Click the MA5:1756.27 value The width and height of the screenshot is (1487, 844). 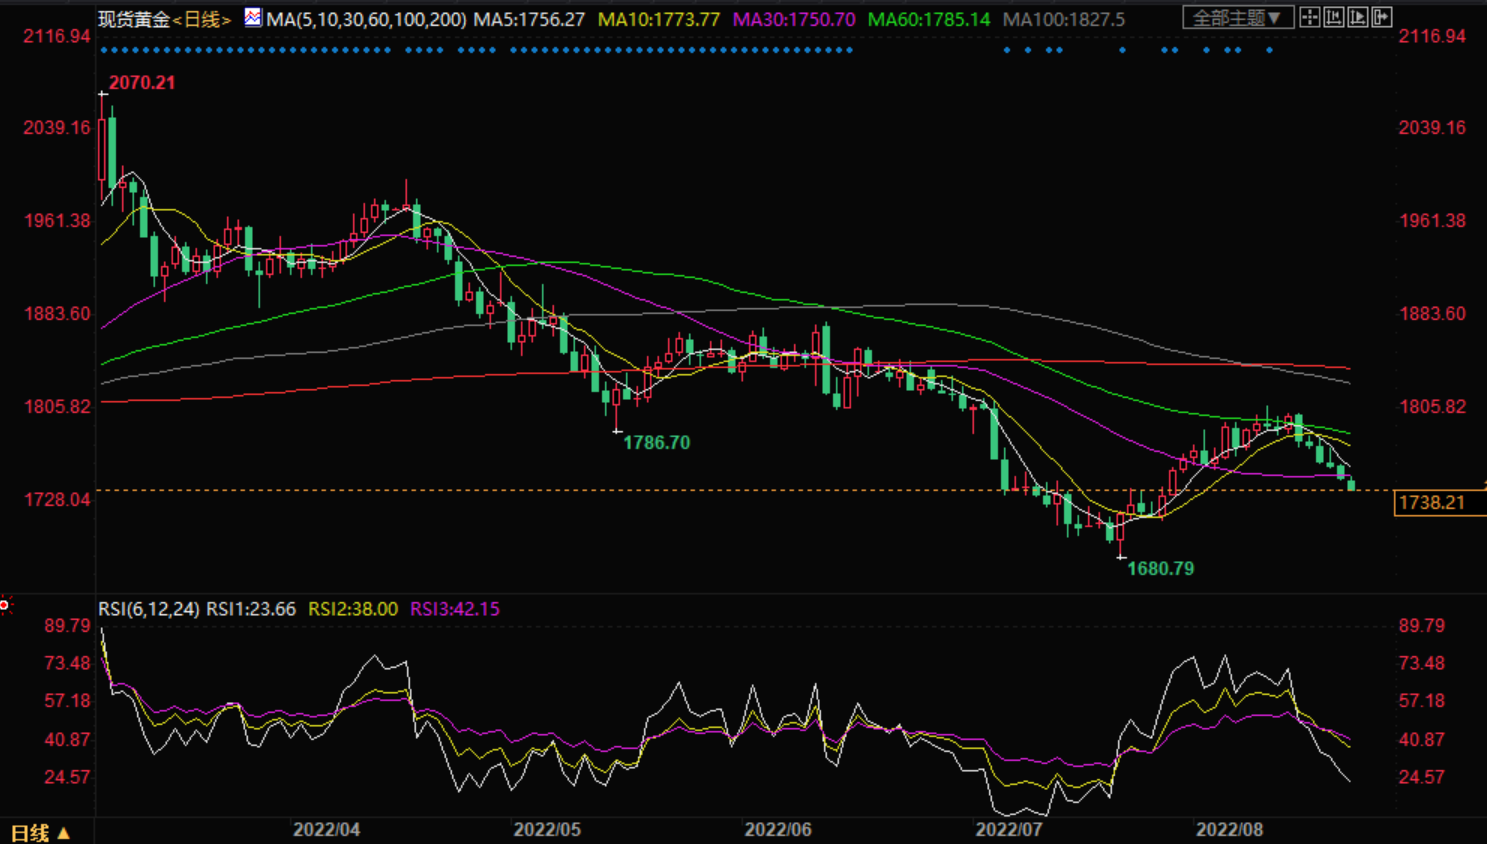(529, 19)
